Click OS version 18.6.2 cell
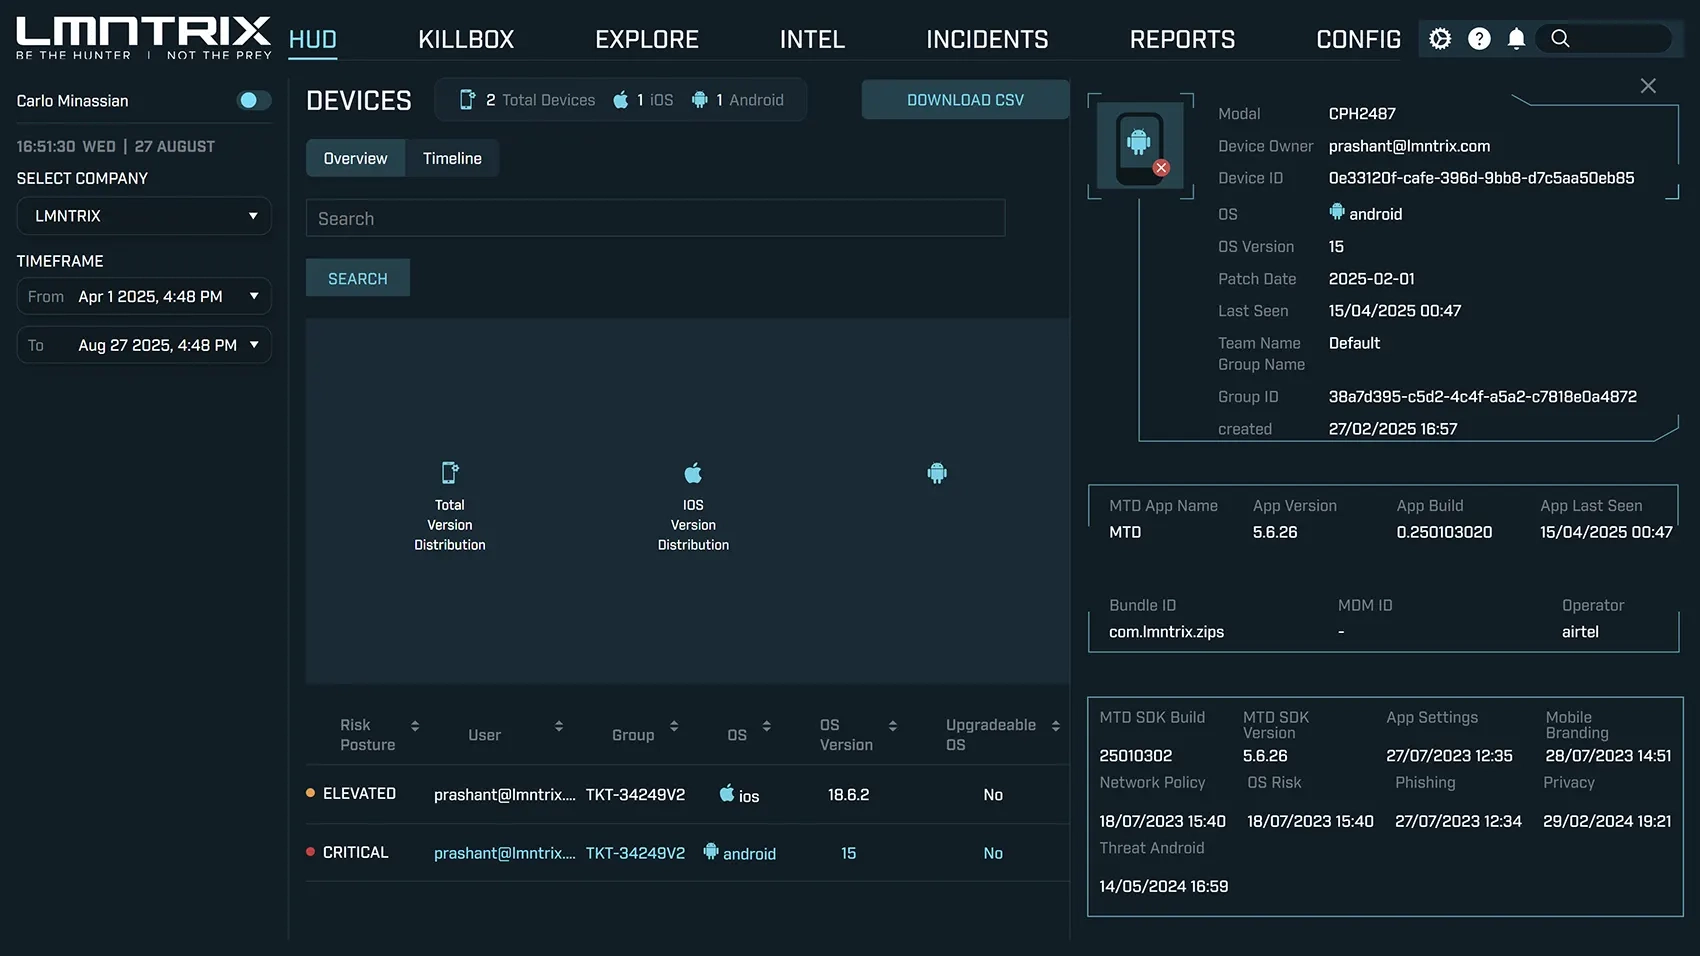 point(848,795)
